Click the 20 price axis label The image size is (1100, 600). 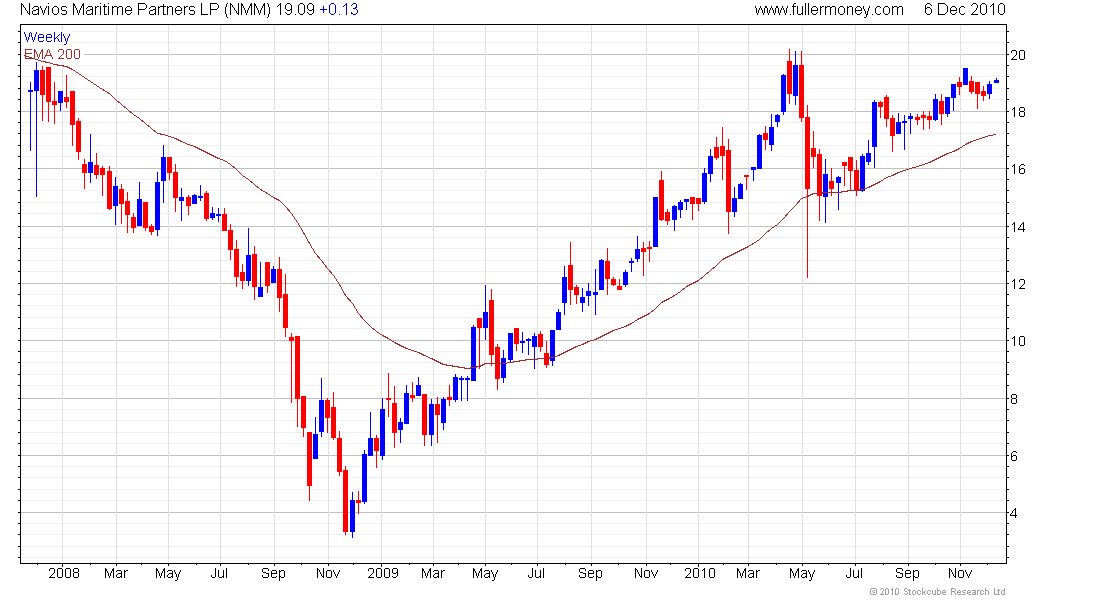[x=1017, y=55]
